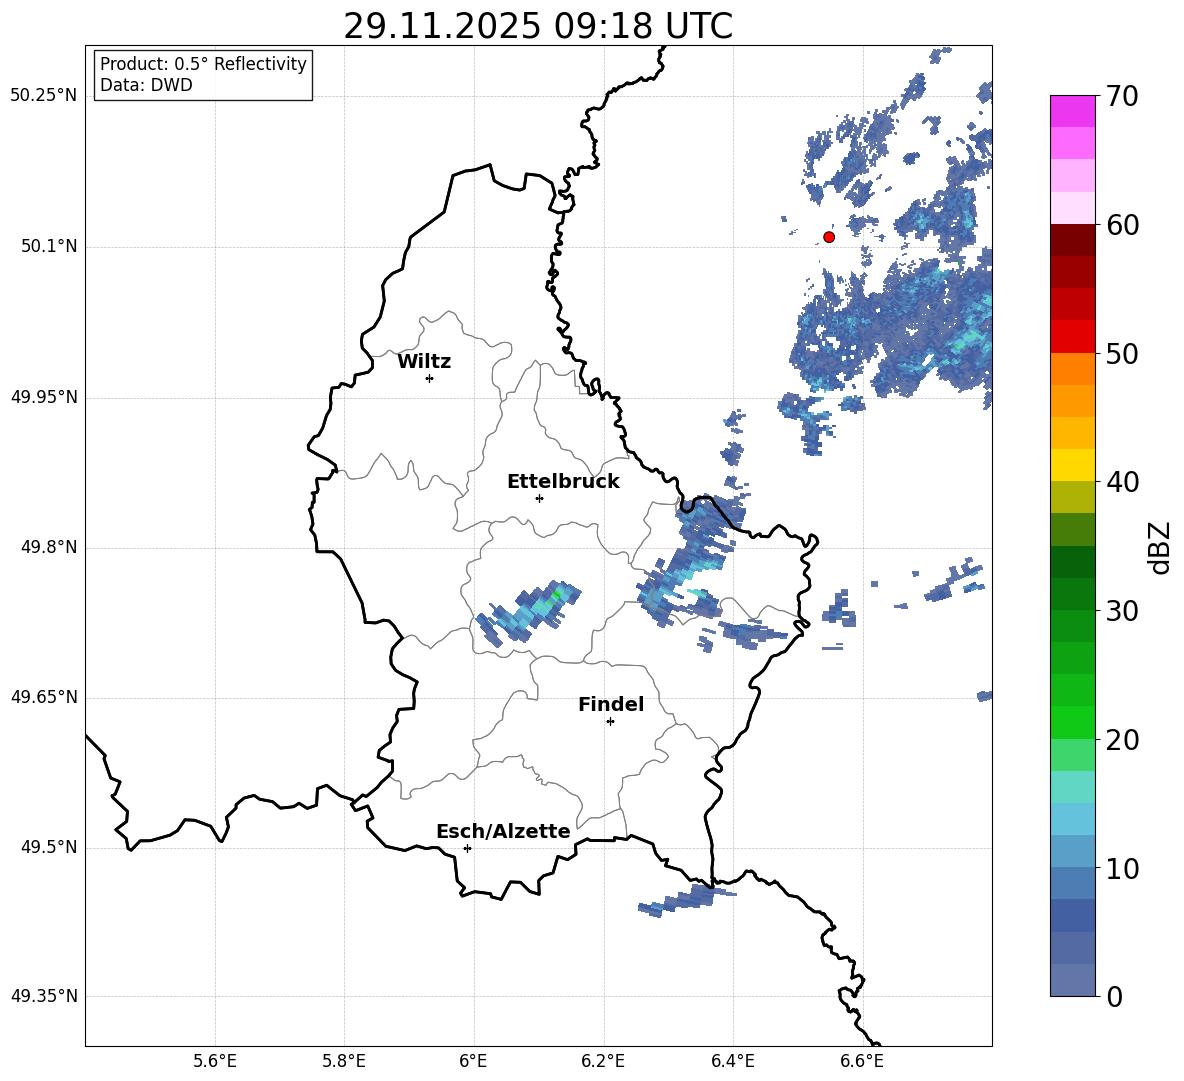The width and height of the screenshot is (1184, 1081).
Task: Click the 5.8°E longitude label
Action: (x=344, y=1061)
